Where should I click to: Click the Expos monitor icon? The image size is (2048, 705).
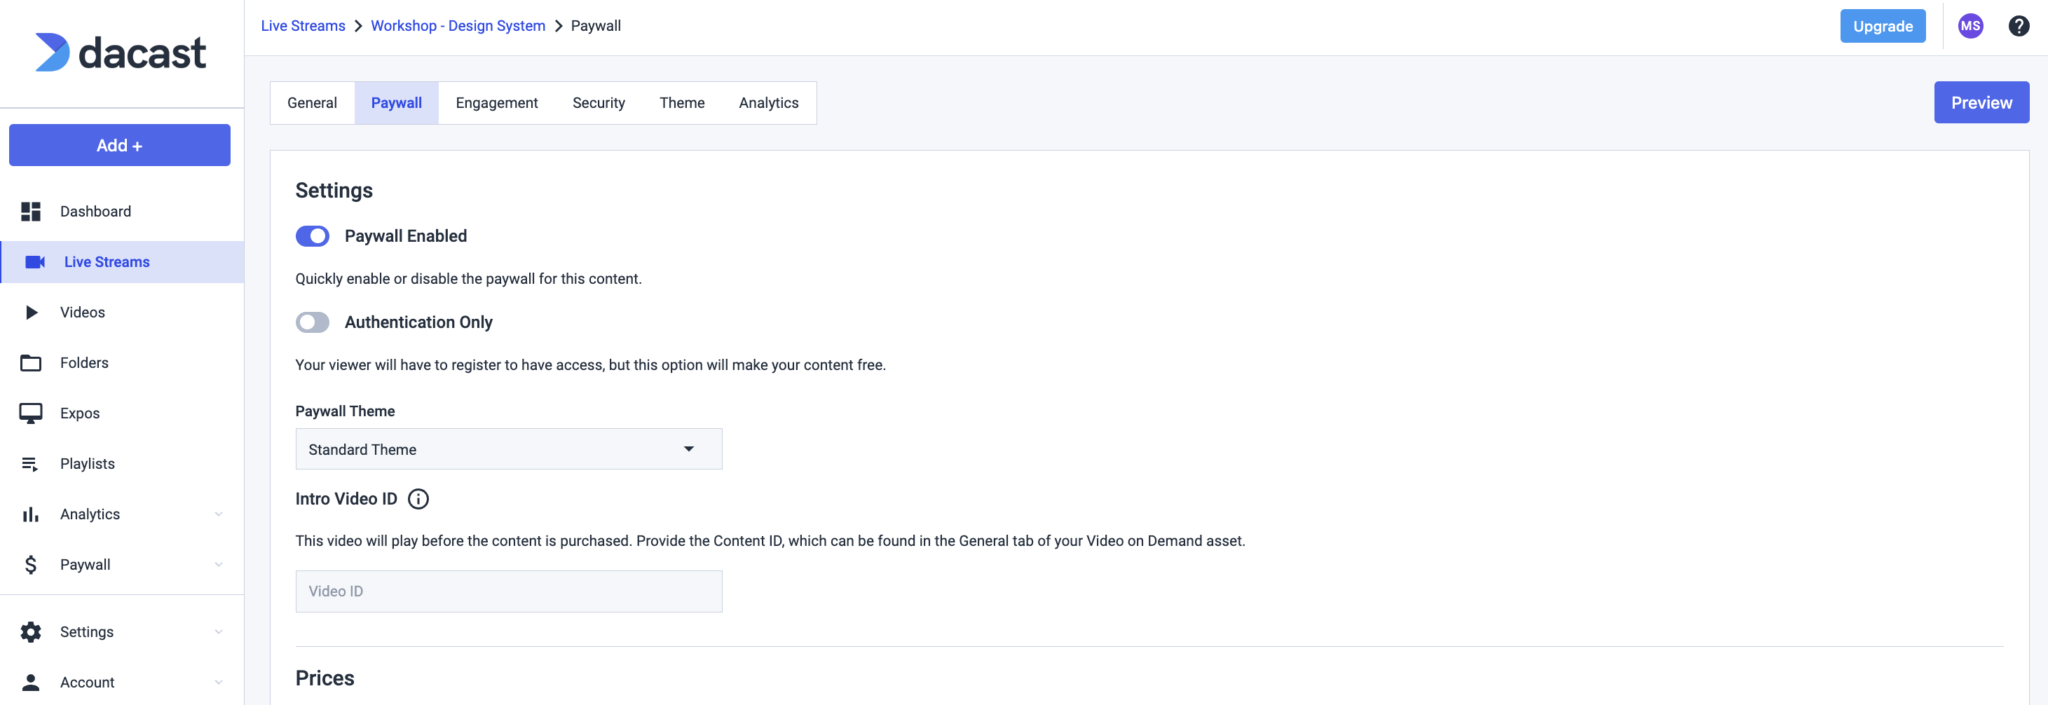pos(31,413)
